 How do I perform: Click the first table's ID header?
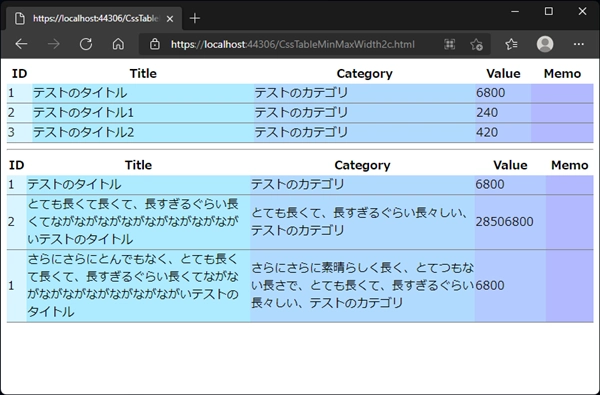(20, 73)
